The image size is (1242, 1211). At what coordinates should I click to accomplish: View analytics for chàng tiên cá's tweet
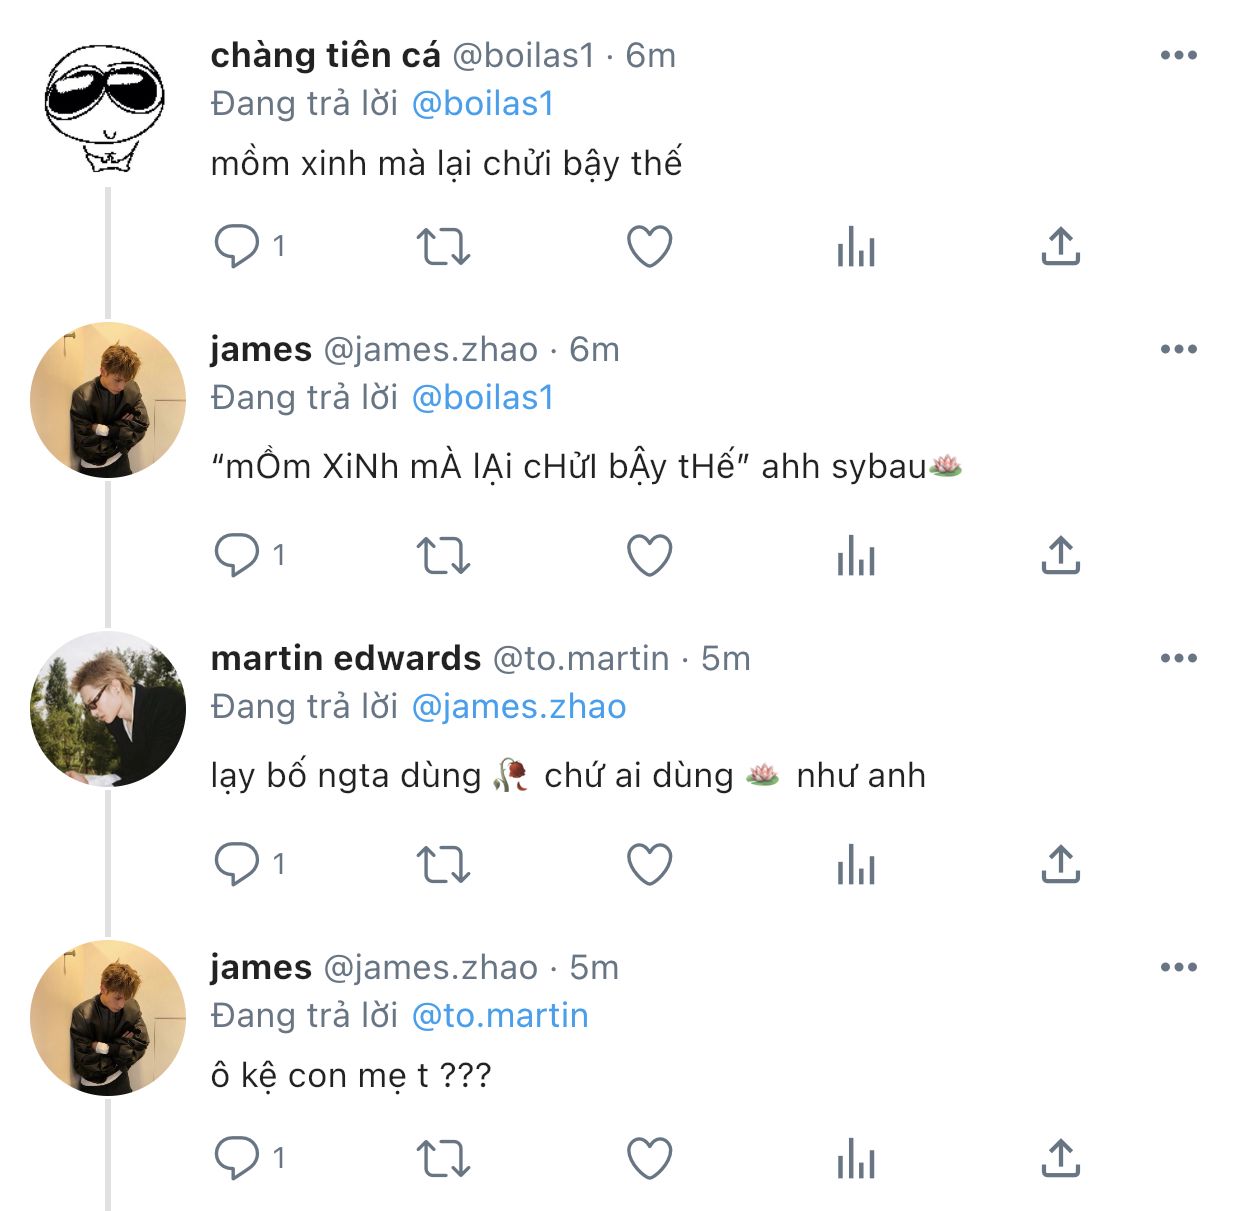[x=855, y=246]
